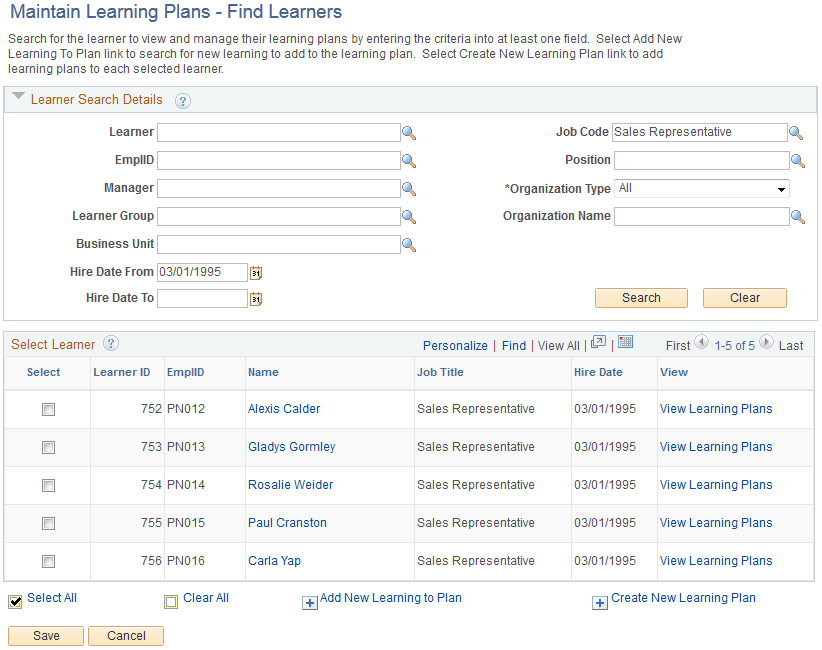Open the Hire Date To calendar picker
This screenshot has height=650, width=822.
tap(256, 298)
